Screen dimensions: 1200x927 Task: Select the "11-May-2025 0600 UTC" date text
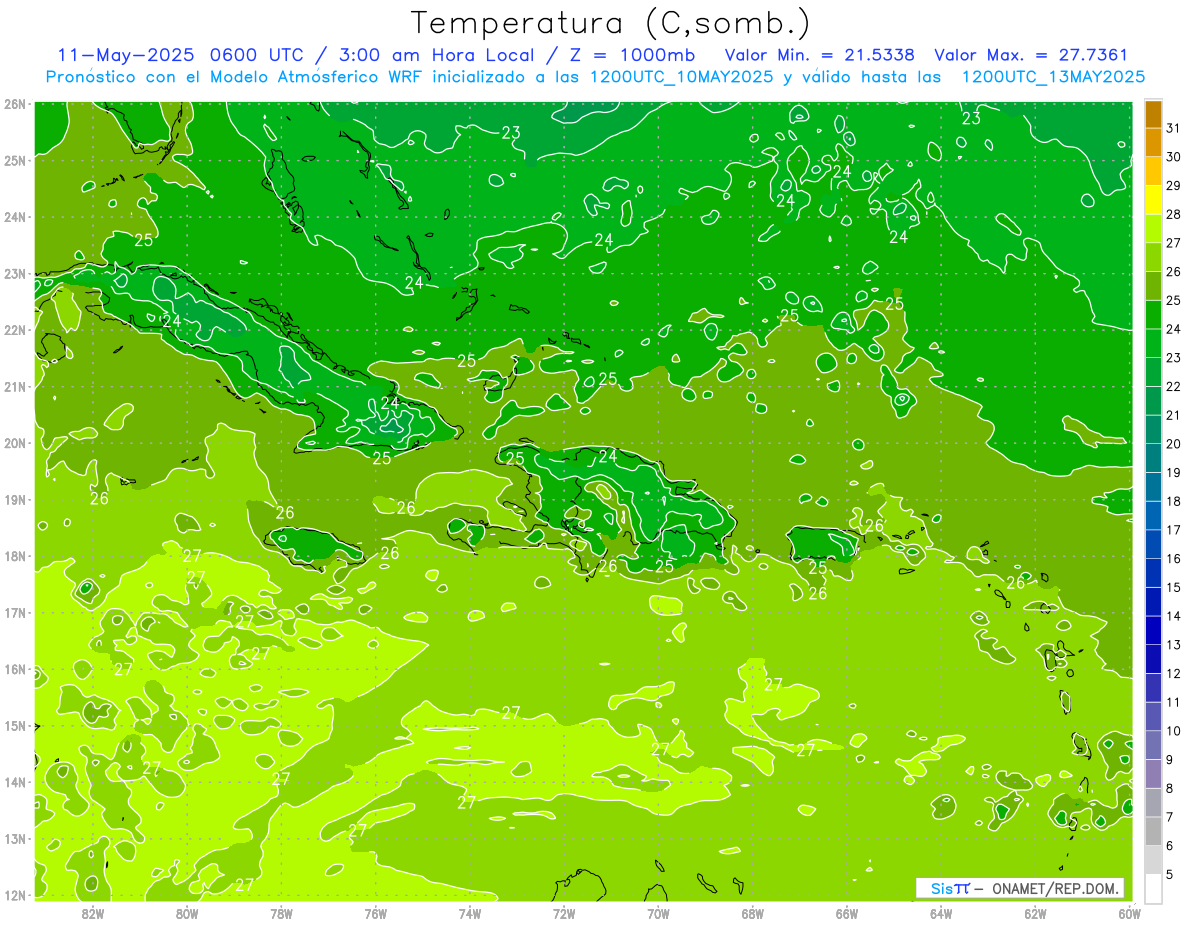tap(180, 56)
